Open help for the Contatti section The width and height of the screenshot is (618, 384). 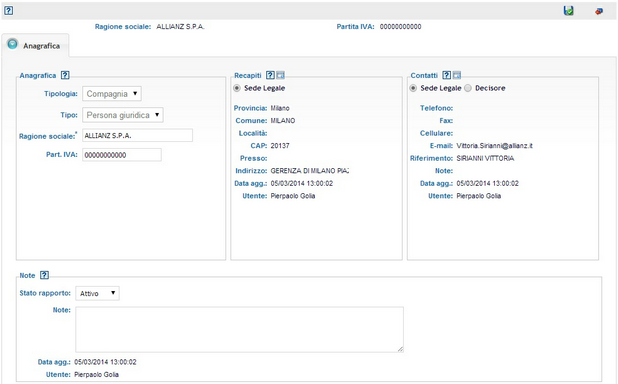point(446,75)
